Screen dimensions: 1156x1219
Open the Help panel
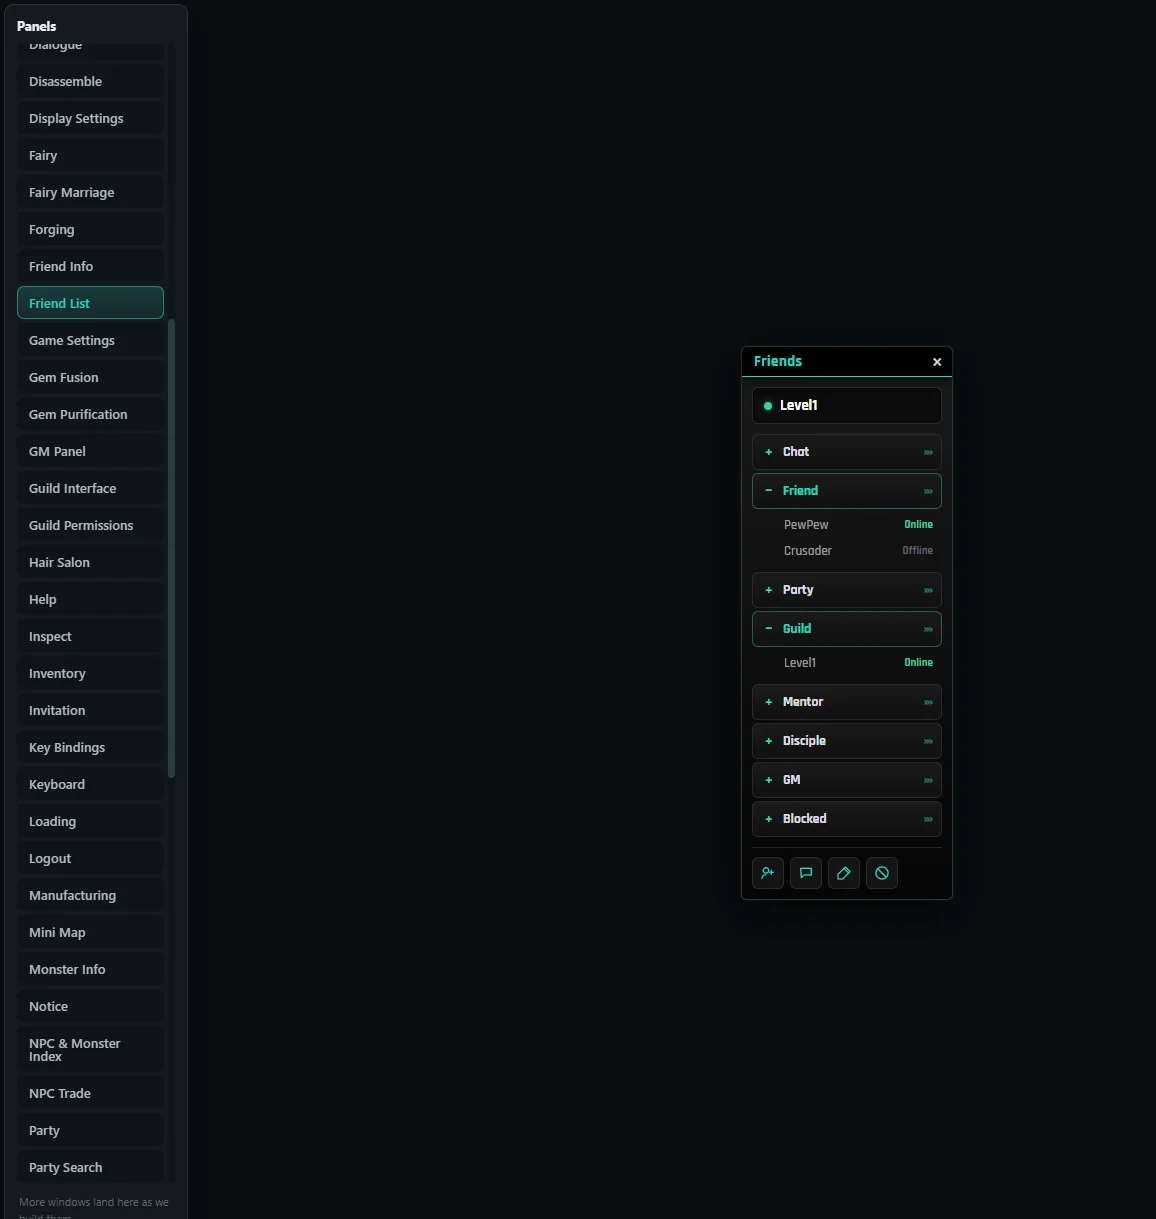(x=90, y=599)
